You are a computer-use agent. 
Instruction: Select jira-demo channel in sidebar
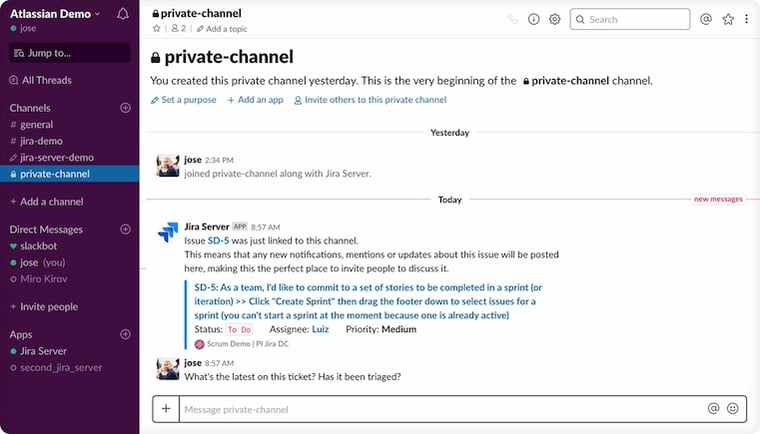(x=41, y=141)
